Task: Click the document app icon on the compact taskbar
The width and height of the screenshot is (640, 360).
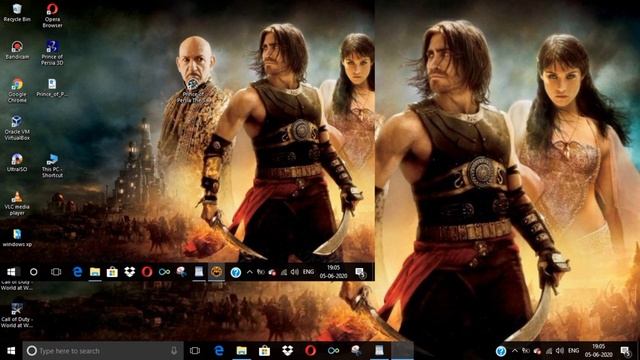Action: tap(199, 272)
